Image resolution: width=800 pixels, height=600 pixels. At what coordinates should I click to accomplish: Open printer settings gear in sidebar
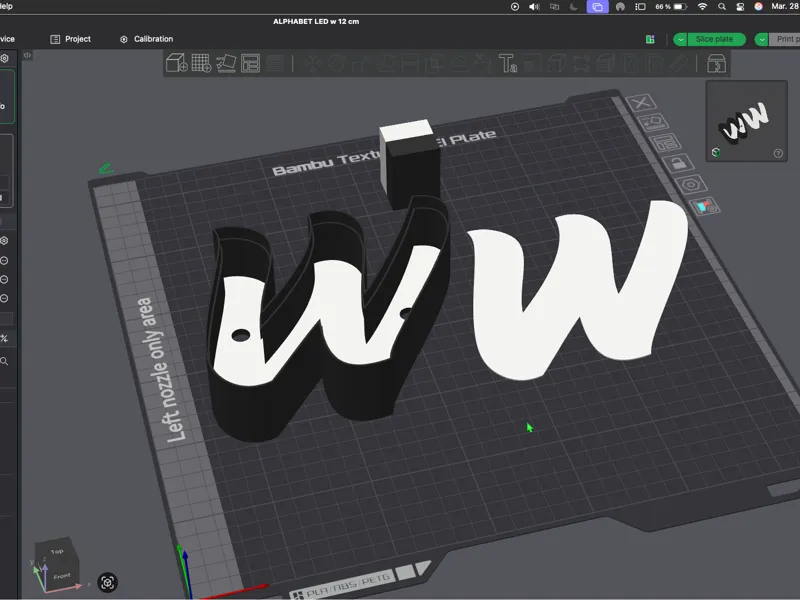click(x=5, y=58)
